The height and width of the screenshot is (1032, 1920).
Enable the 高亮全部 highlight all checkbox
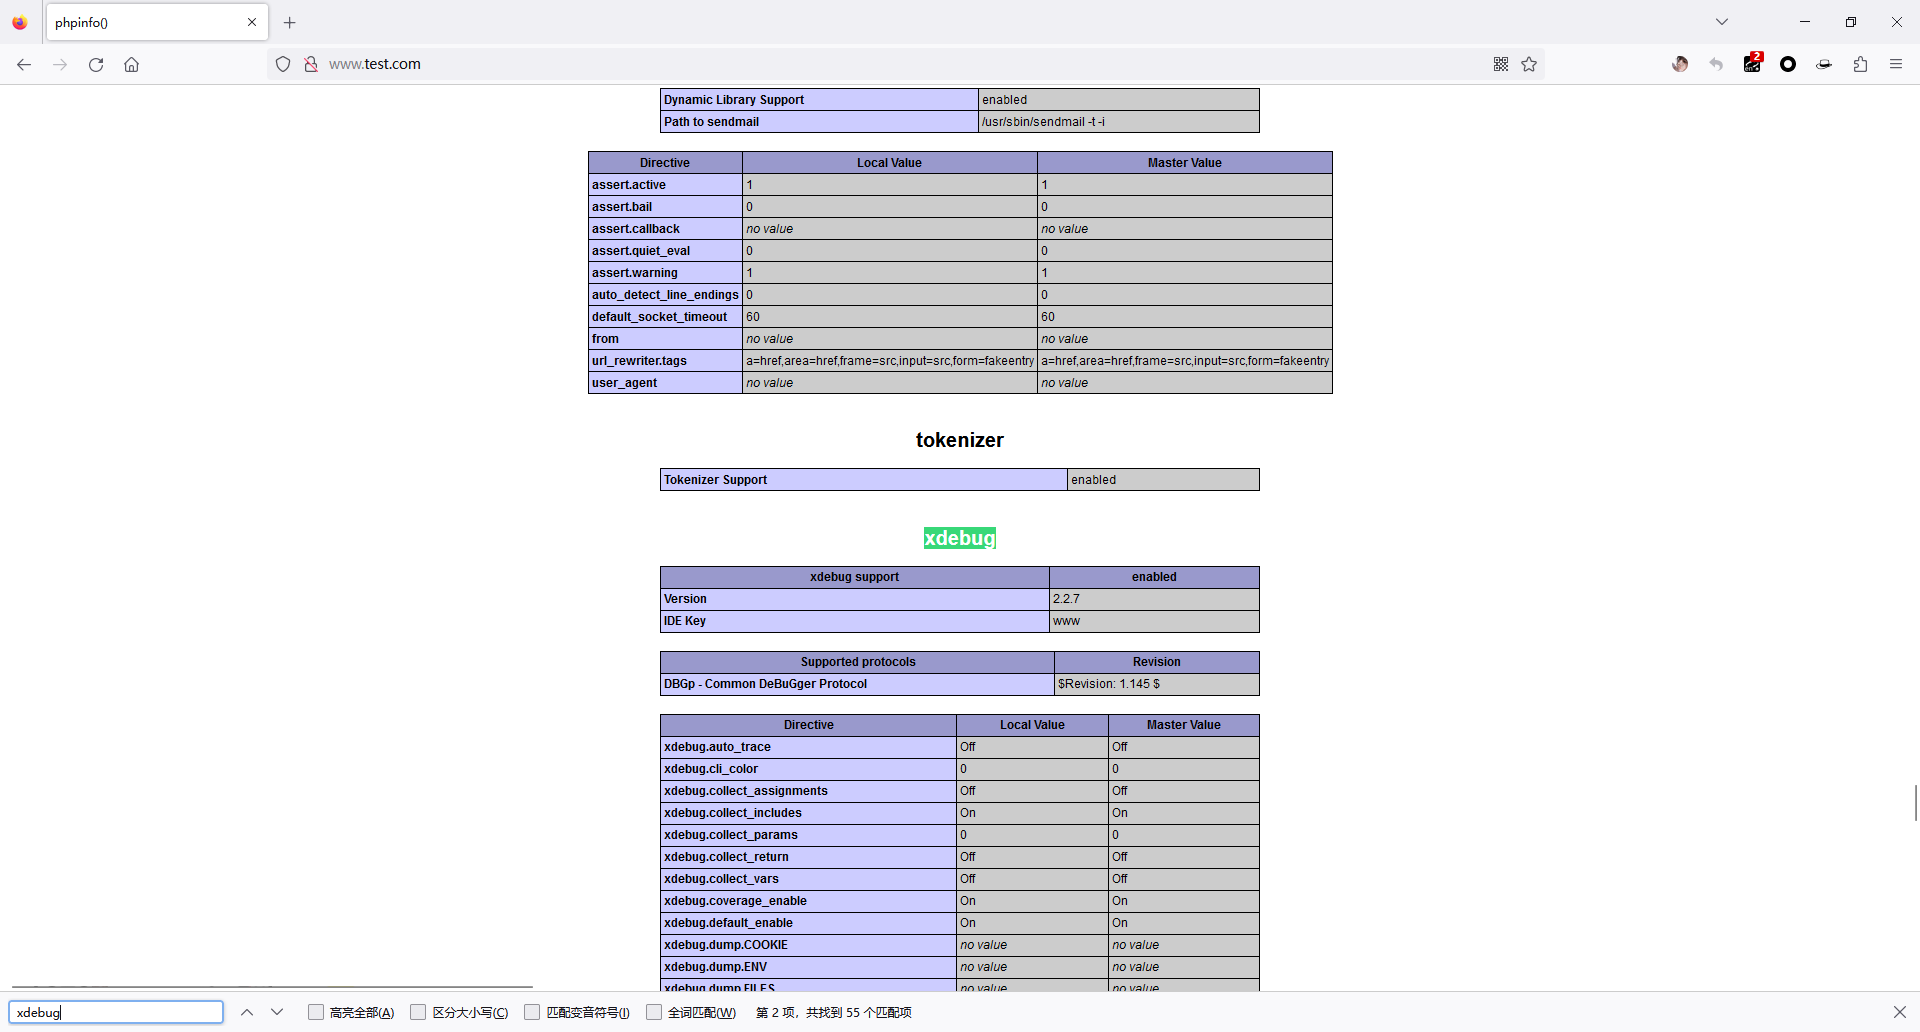[316, 1012]
